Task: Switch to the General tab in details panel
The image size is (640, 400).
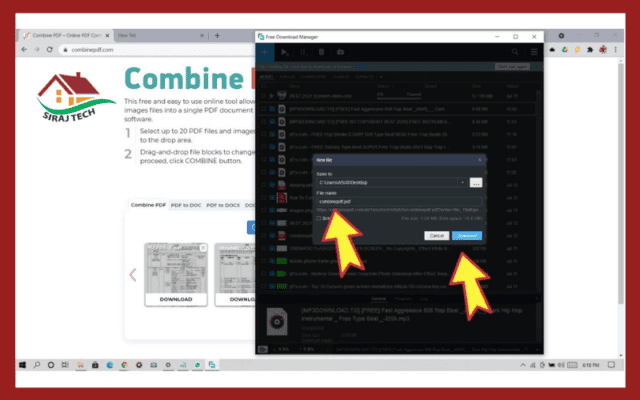Action: pos(378,299)
